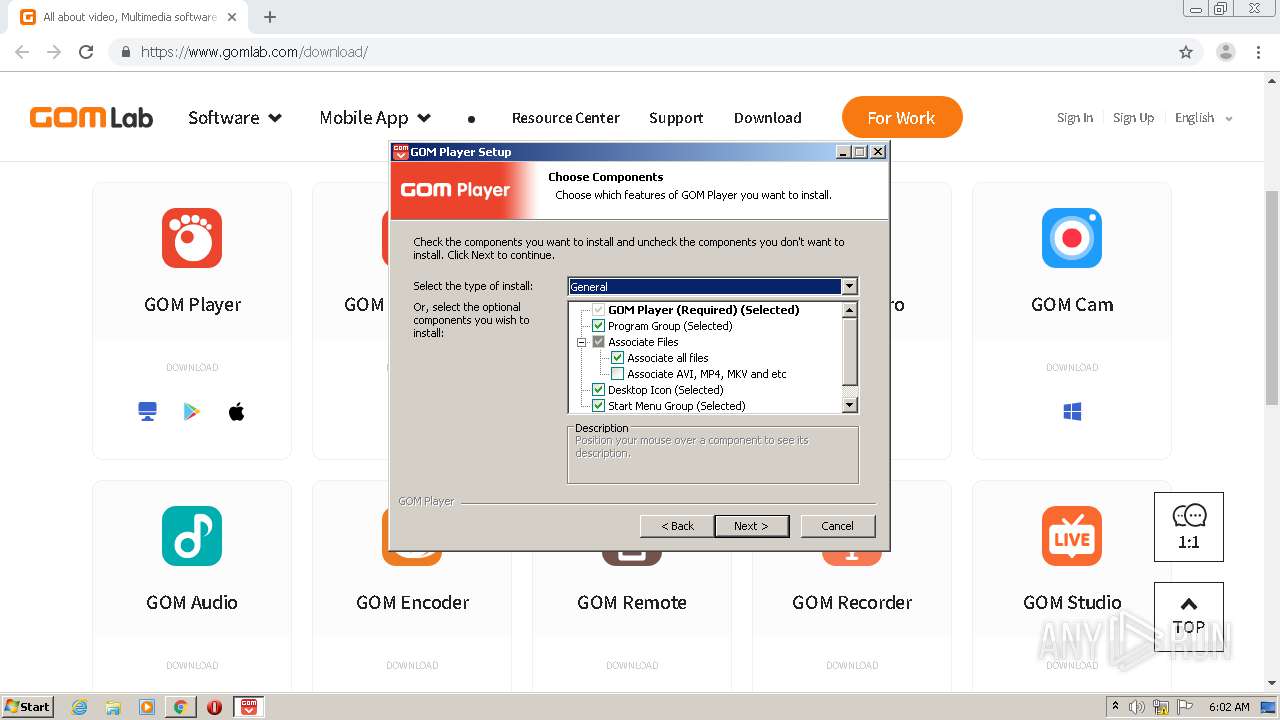Open Resource Center menu item
This screenshot has width=1280, height=720.
point(566,118)
